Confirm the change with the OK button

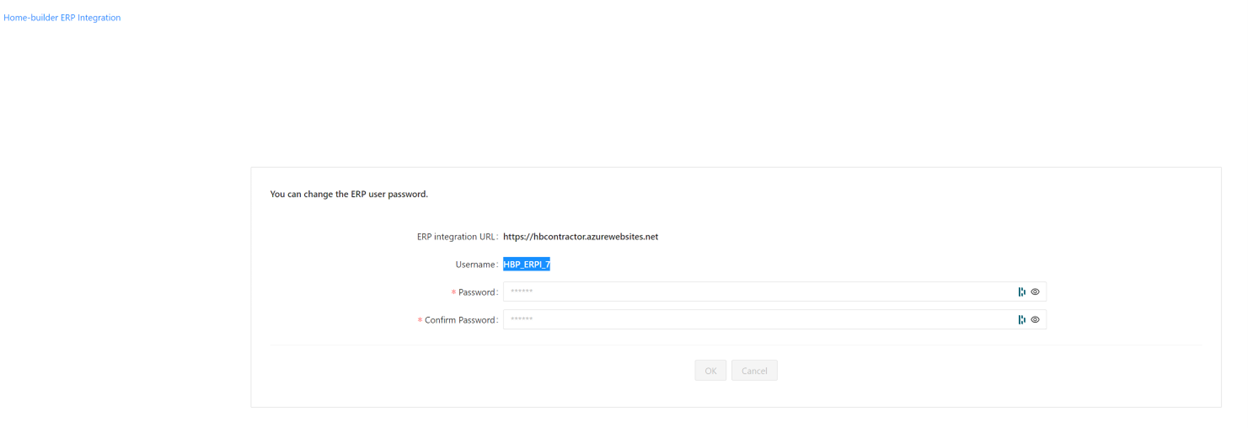click(710, 371)
